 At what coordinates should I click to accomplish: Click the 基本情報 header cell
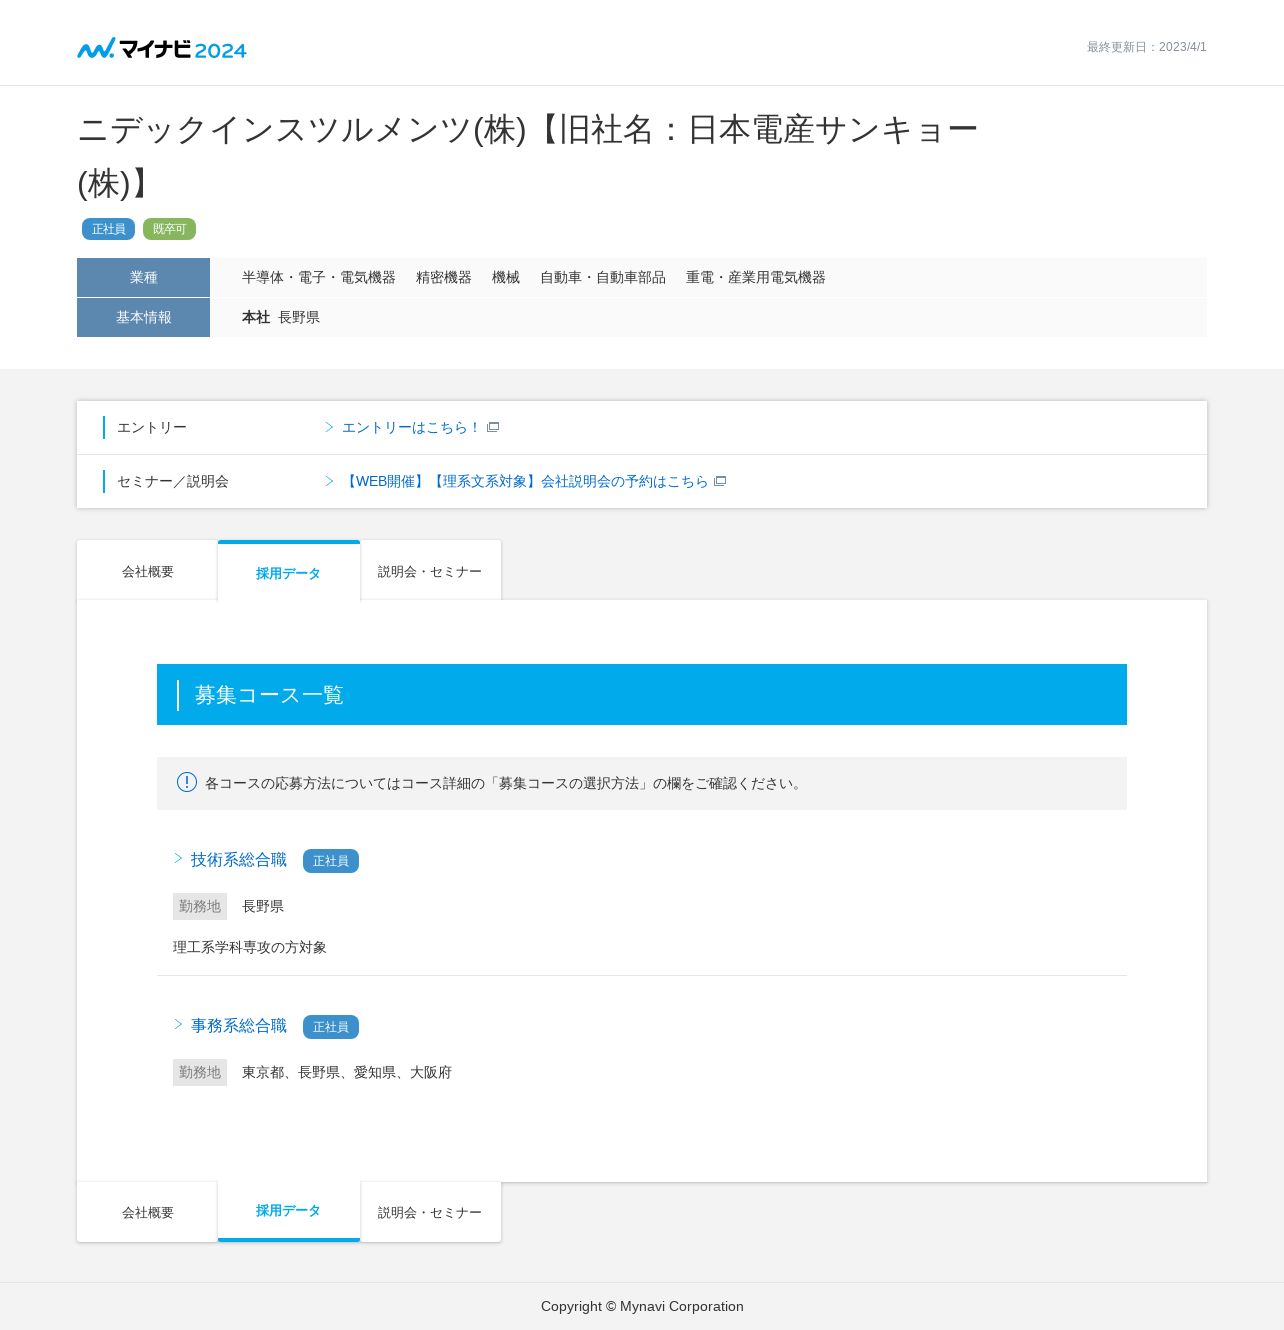point(143,317)
